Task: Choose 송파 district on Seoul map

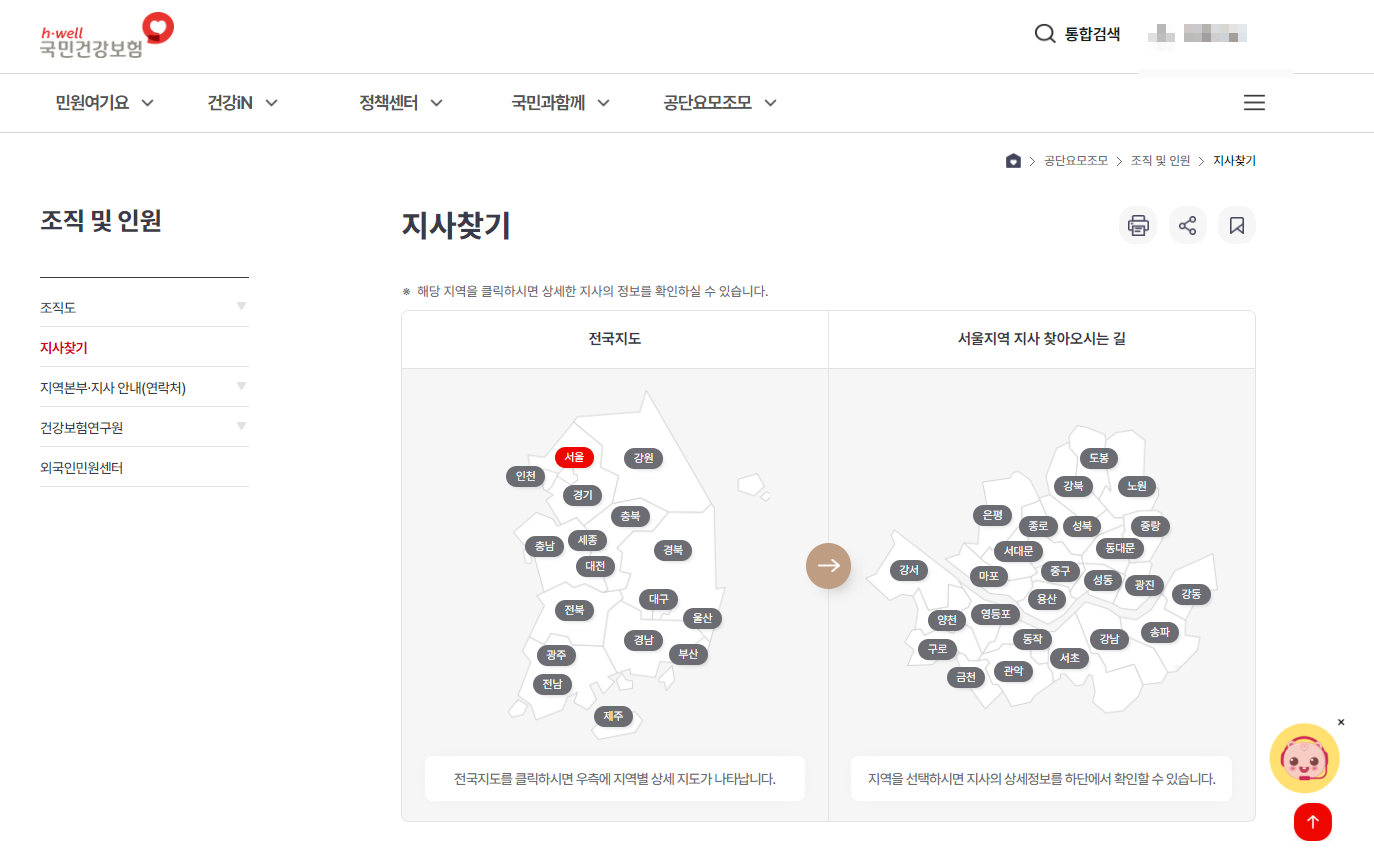Action: coord(1160,632)
